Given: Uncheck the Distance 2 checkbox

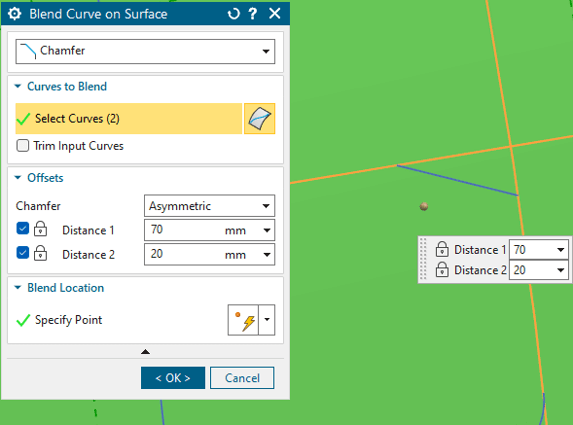Looking at the screenshot, I should (23, 253).
